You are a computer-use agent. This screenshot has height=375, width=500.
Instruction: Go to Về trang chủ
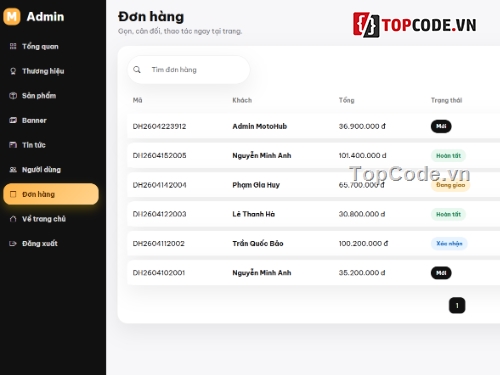point(51,219)
